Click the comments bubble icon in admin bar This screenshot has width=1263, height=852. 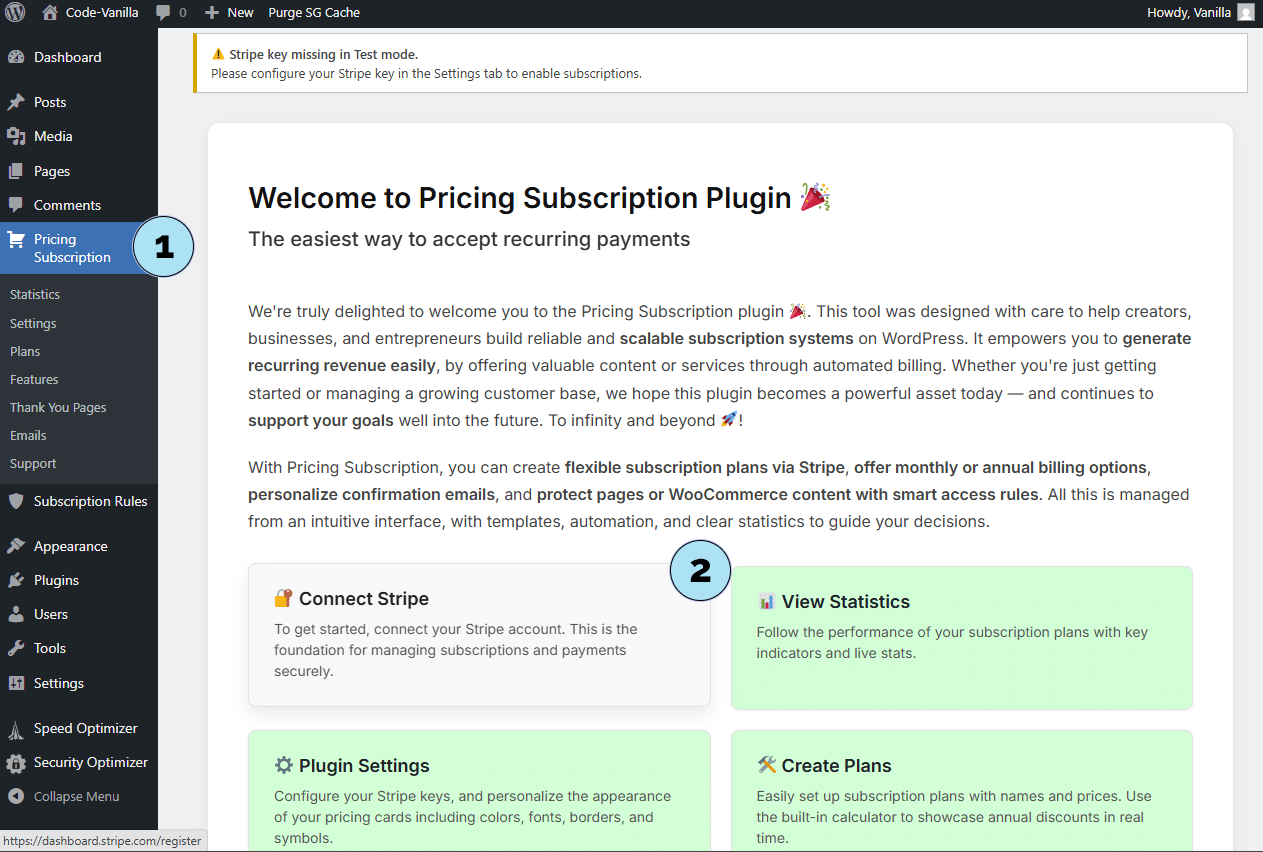(x=163, y=13)
